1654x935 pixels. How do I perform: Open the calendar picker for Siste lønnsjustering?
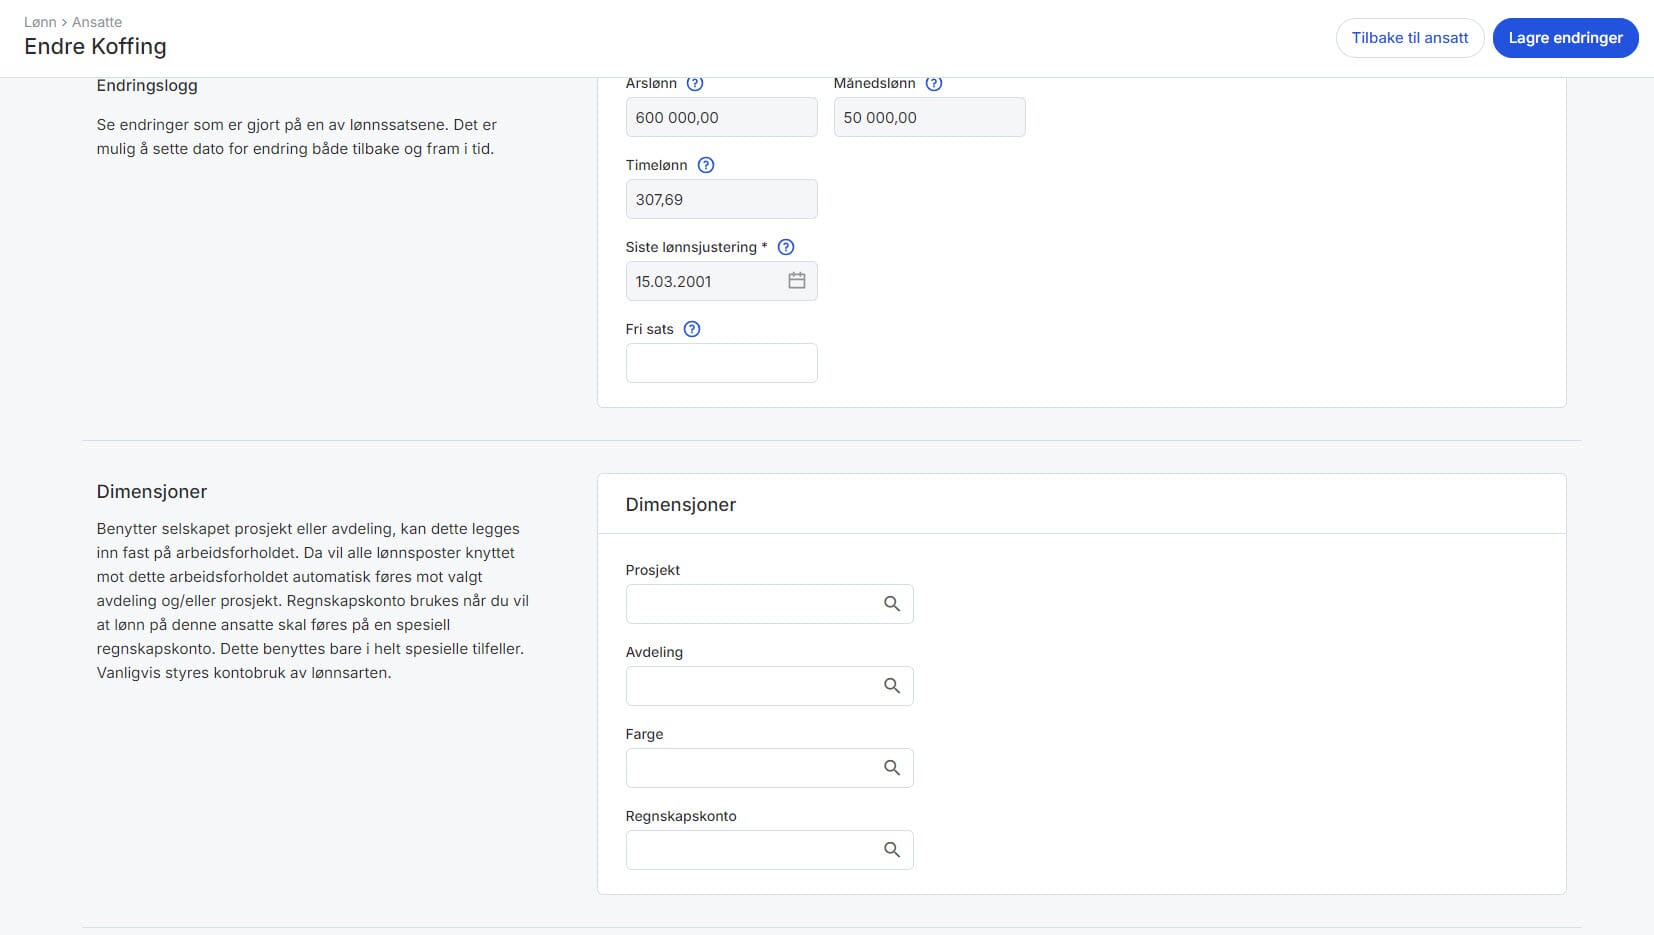tap(797, 281)
